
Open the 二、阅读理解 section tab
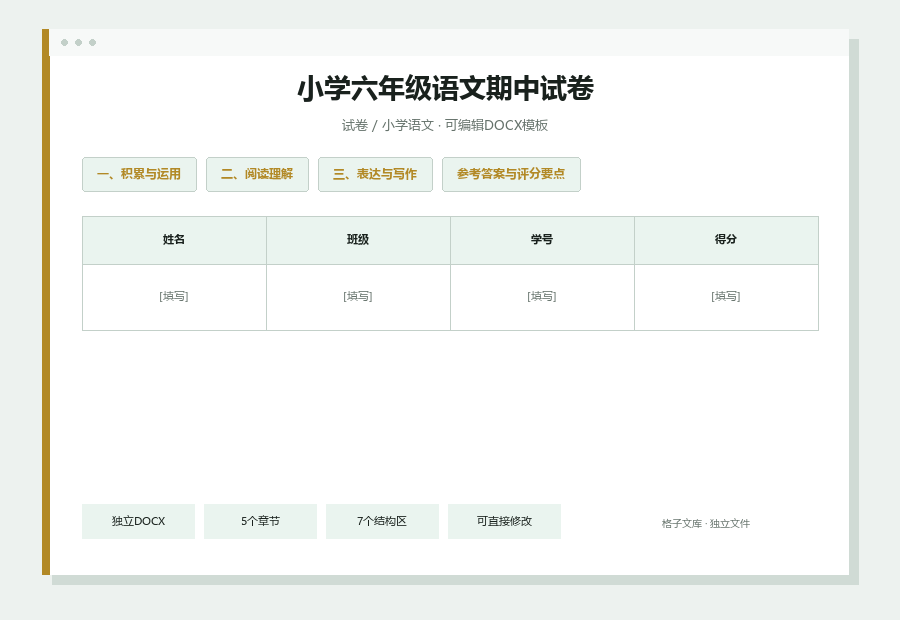(x=257, y=175)
